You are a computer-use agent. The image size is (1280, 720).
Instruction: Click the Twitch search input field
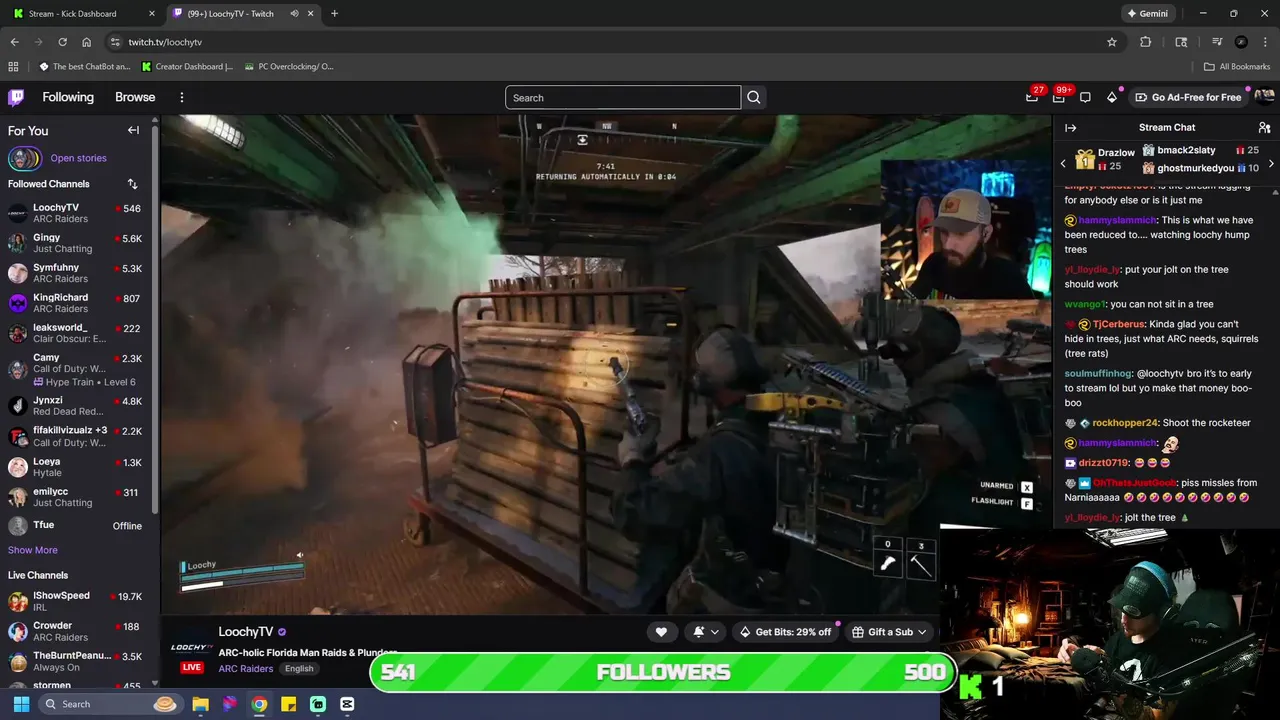(x=623, y=97)
